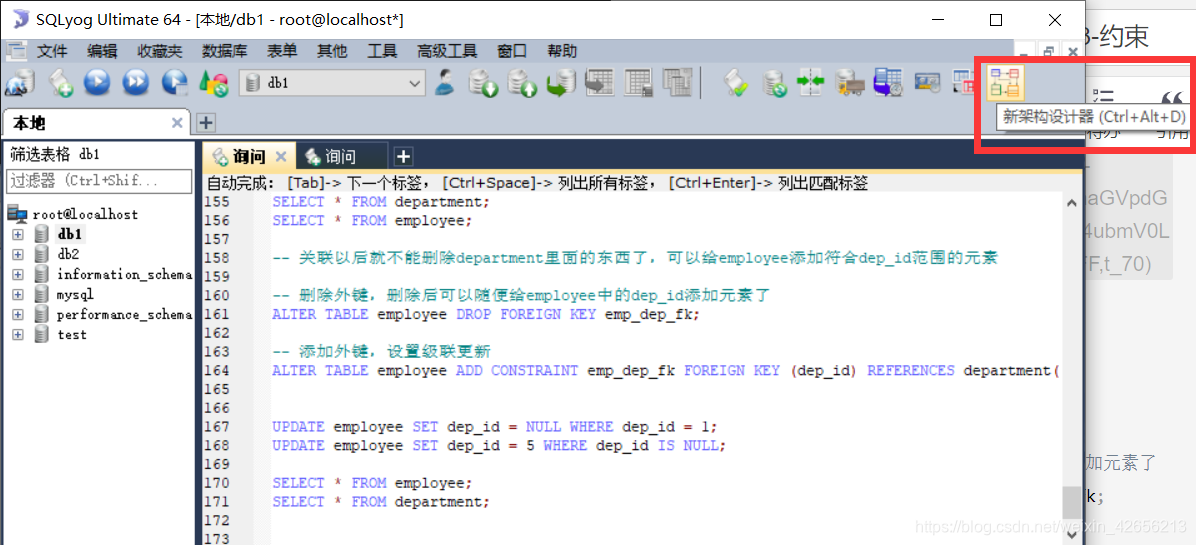Expand the db1 tree node
Screen dimensions: 1196x545
18,234
